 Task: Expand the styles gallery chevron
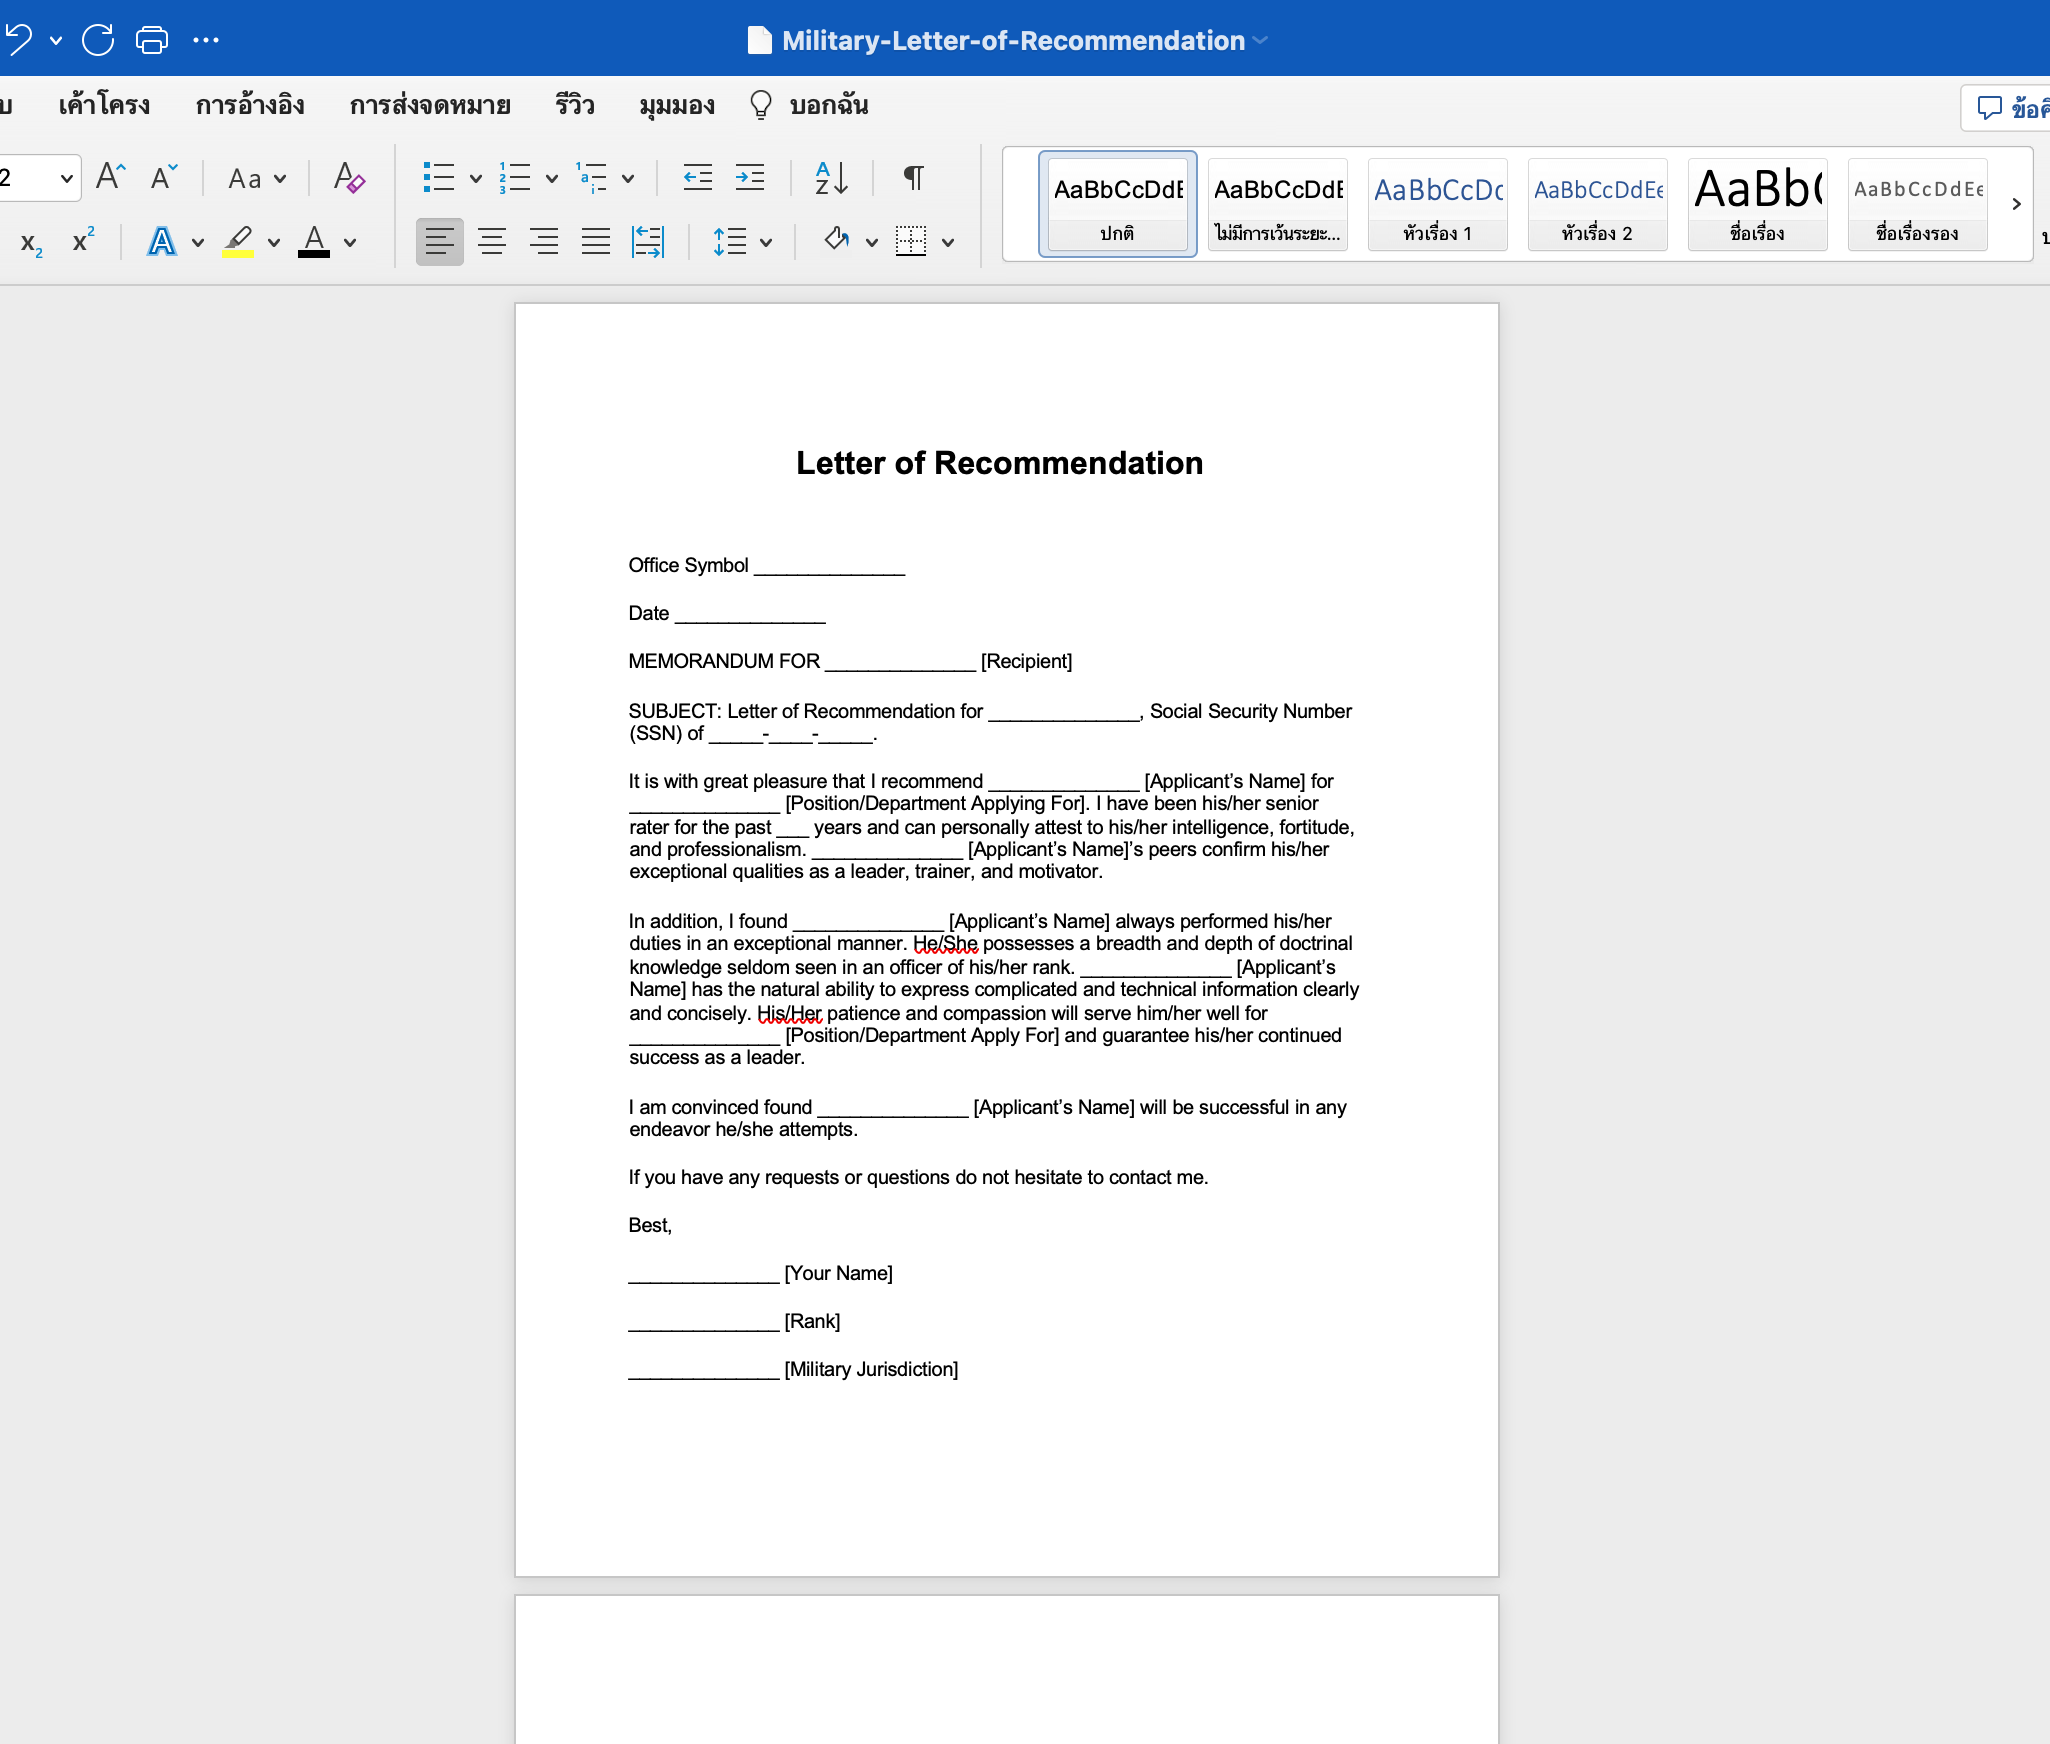click(x=2016, y=204)
